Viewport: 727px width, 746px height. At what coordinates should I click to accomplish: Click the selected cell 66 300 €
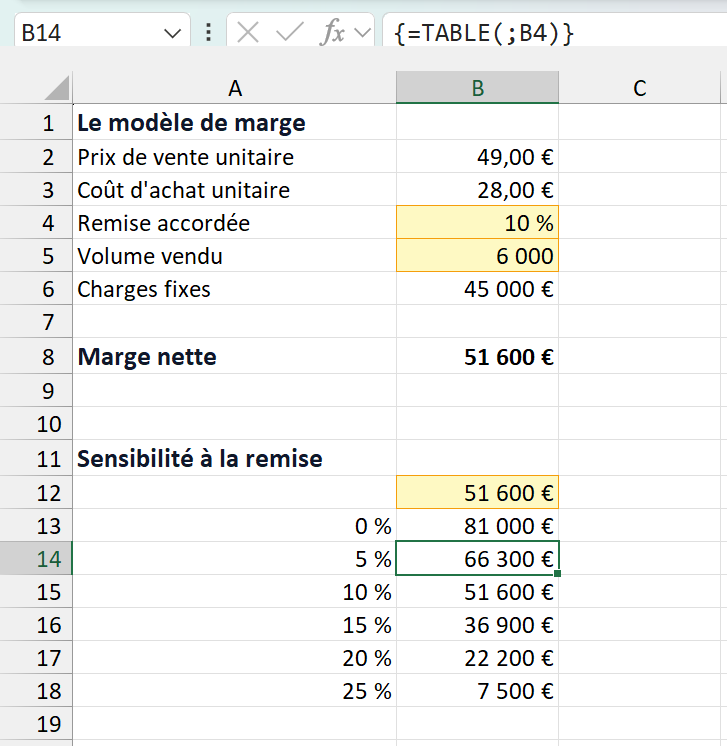click(x=477, y=559)
